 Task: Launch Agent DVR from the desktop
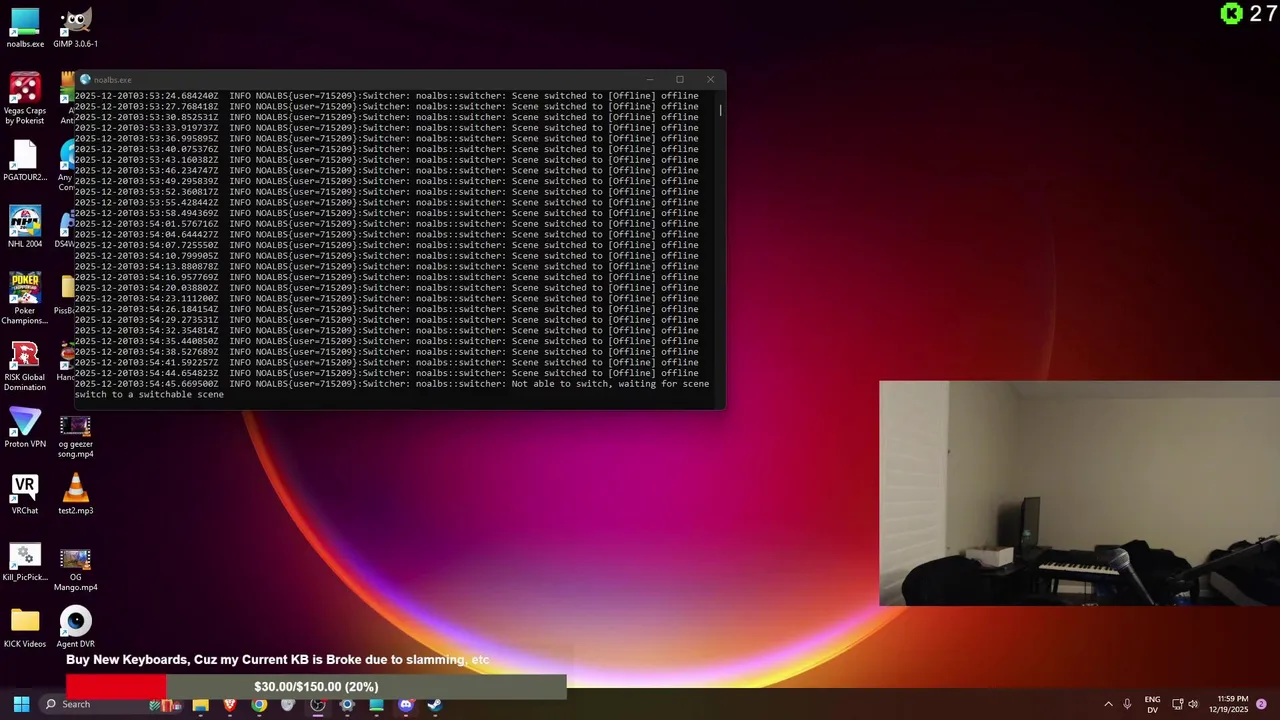tap(75, 629)
